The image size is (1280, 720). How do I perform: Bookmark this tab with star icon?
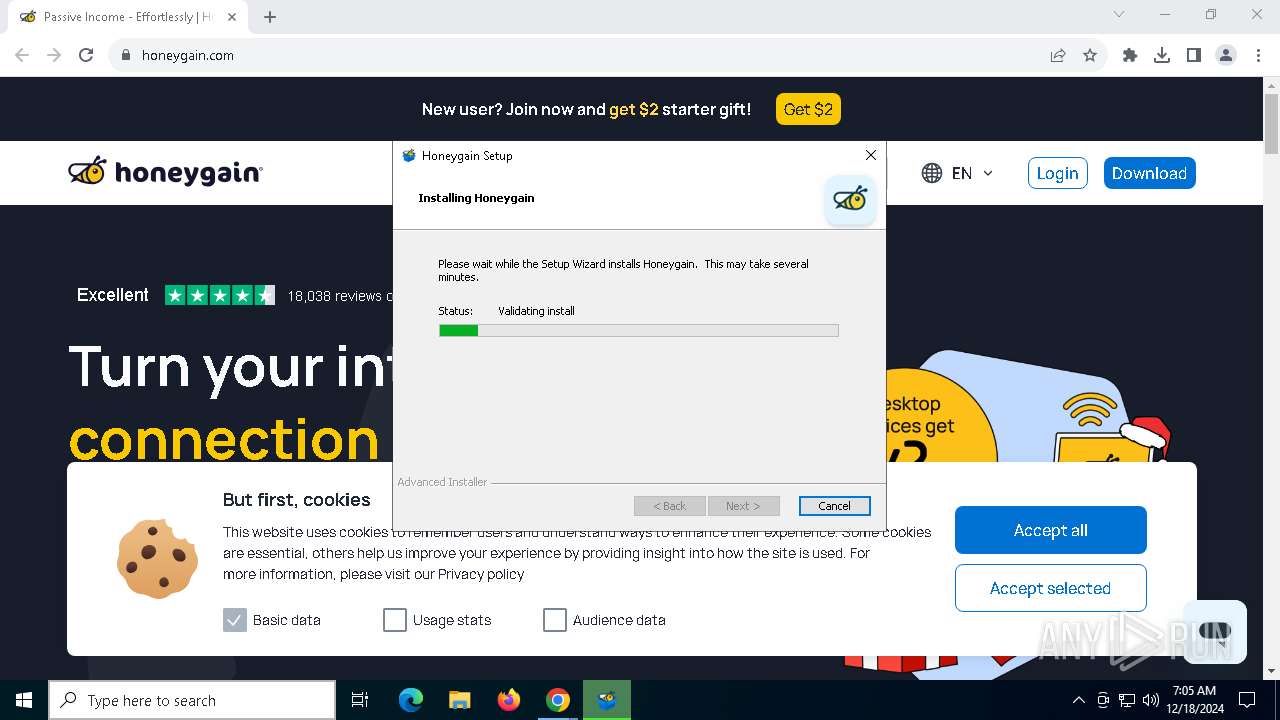click(1090, 55)
